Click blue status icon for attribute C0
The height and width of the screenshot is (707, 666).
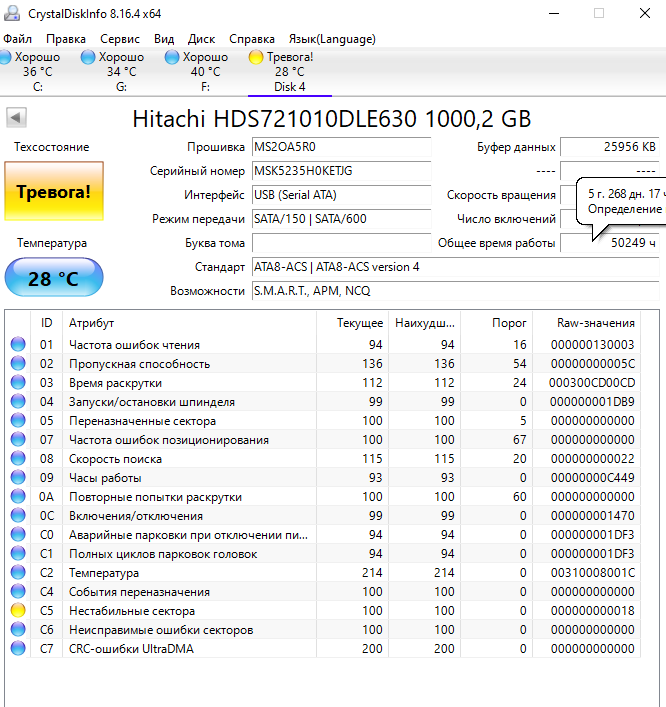coord(18,534)
